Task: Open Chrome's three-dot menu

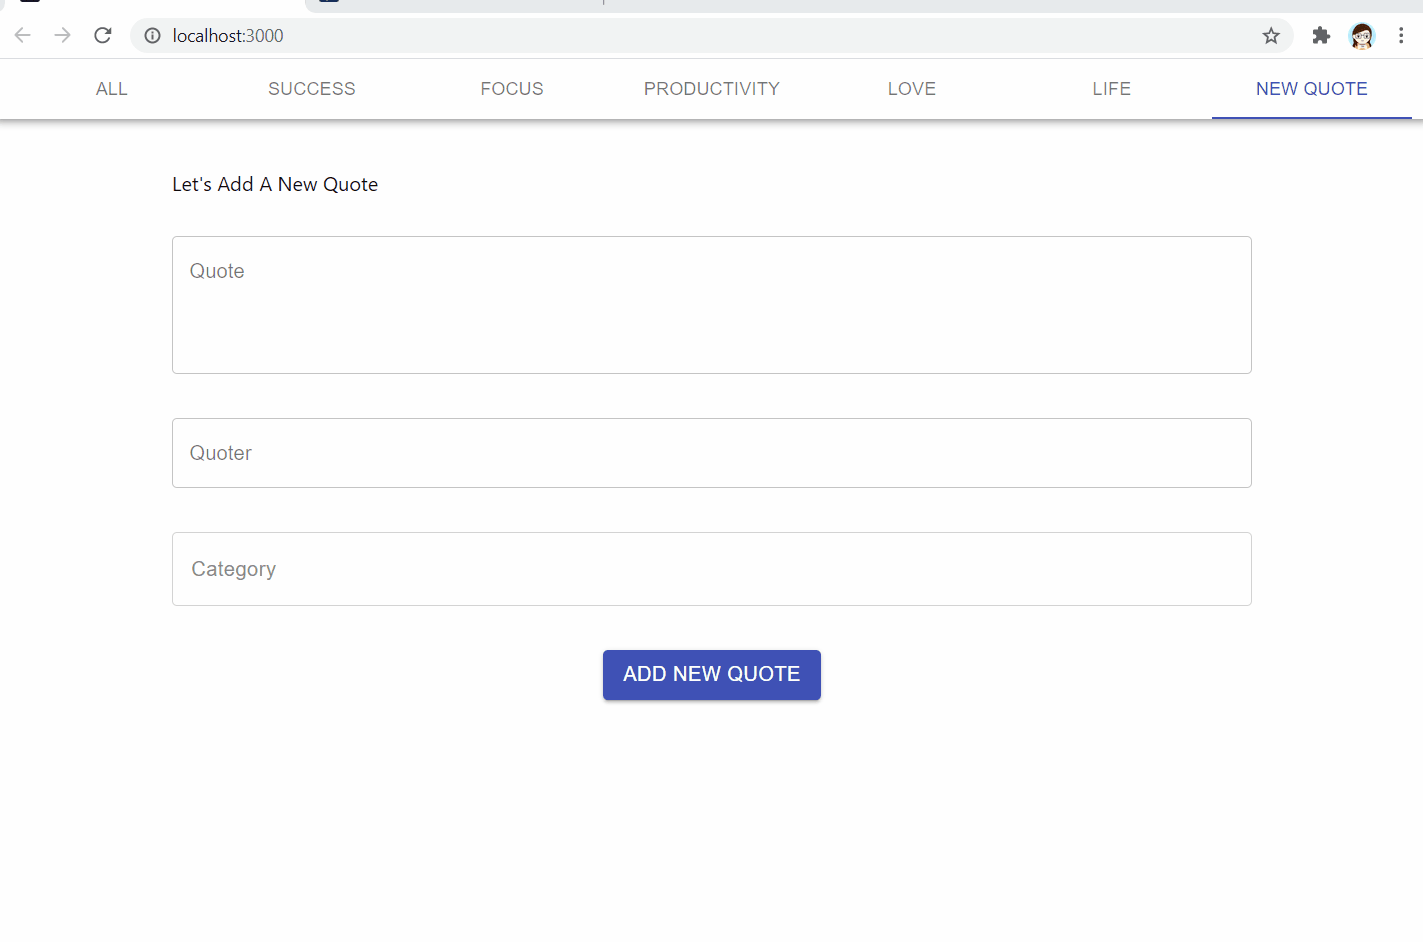Action: point(1401,36)
